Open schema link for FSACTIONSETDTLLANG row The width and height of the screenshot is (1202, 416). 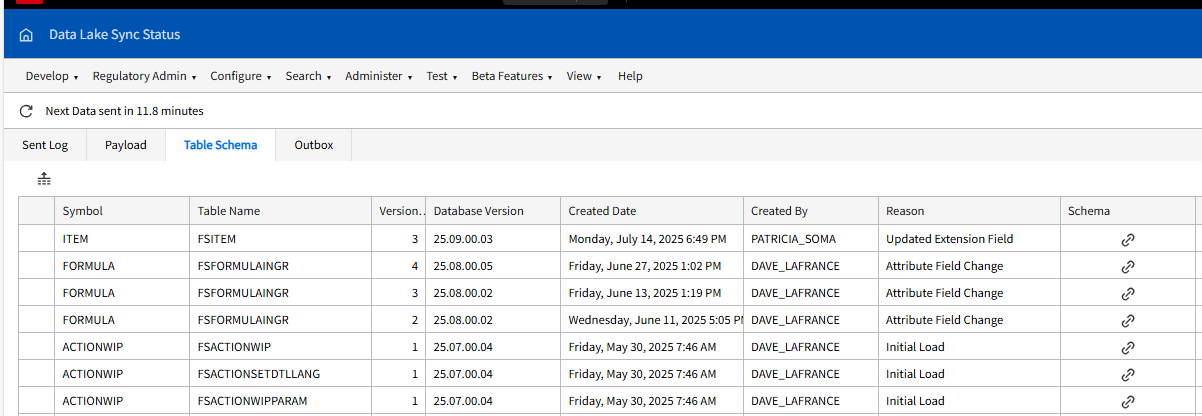pyautogui.click(x=1127, y=374)
